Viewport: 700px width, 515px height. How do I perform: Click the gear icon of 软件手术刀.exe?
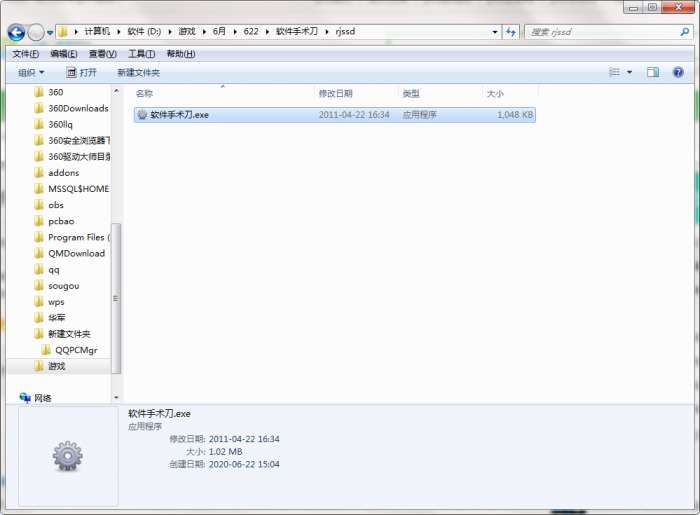point(142,115)
